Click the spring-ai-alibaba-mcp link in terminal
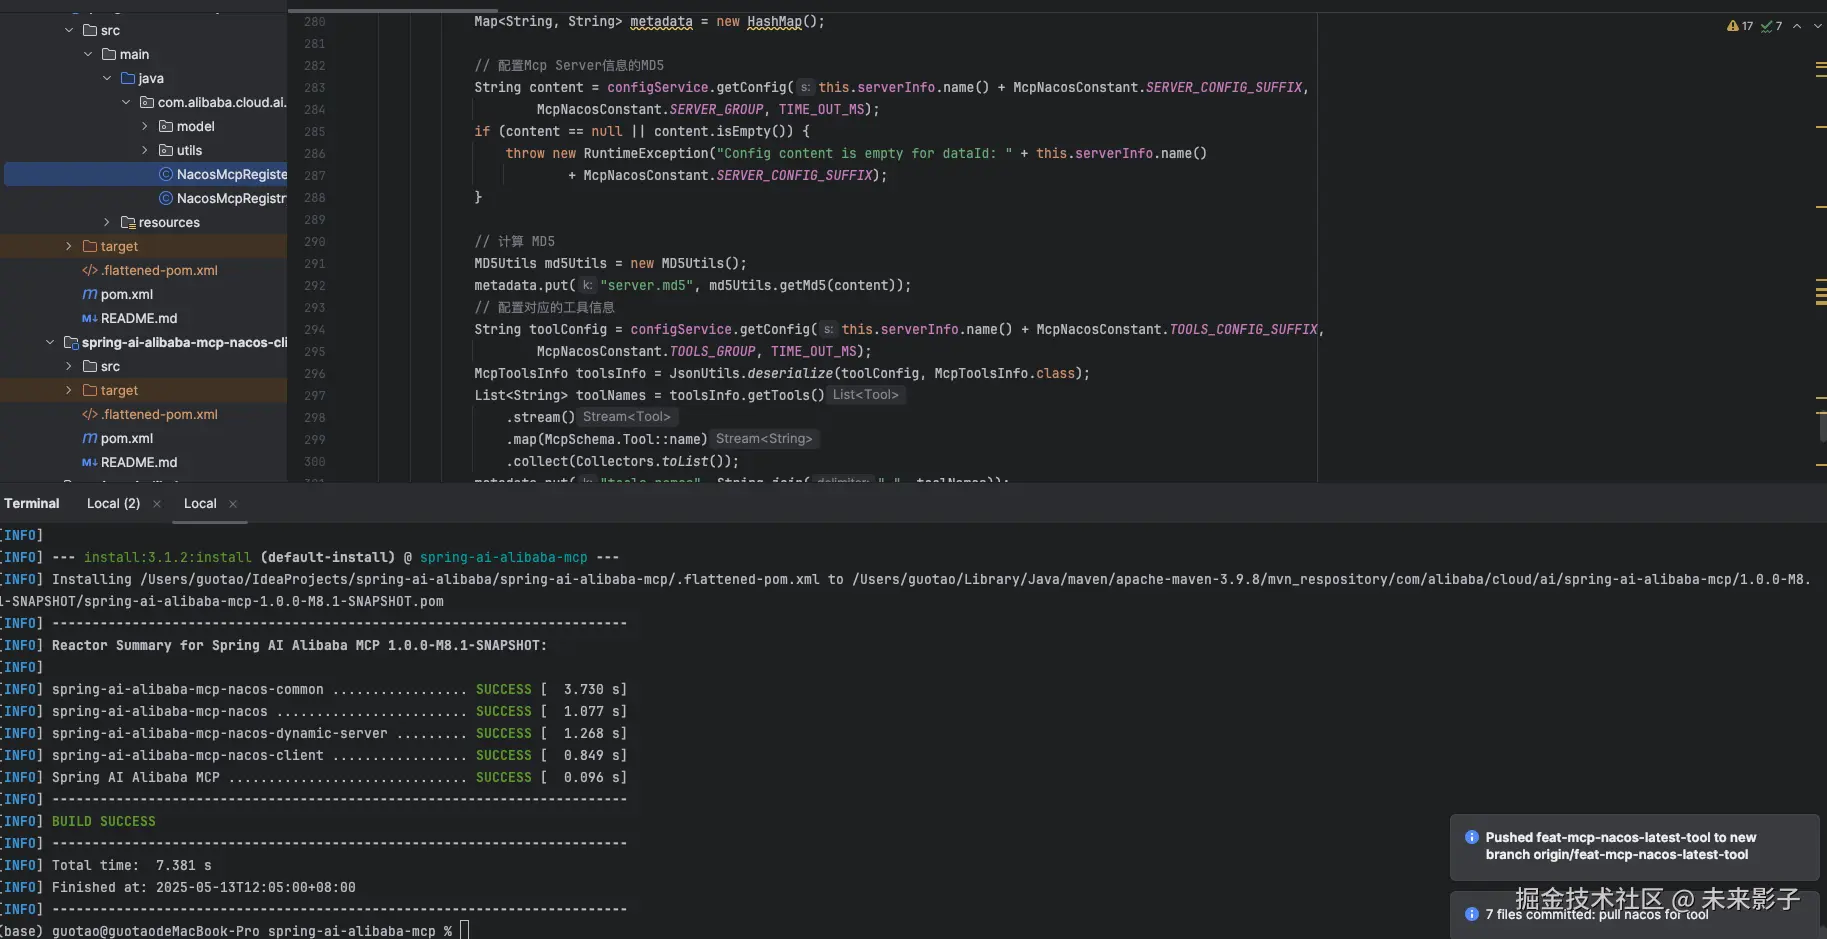 504,557
